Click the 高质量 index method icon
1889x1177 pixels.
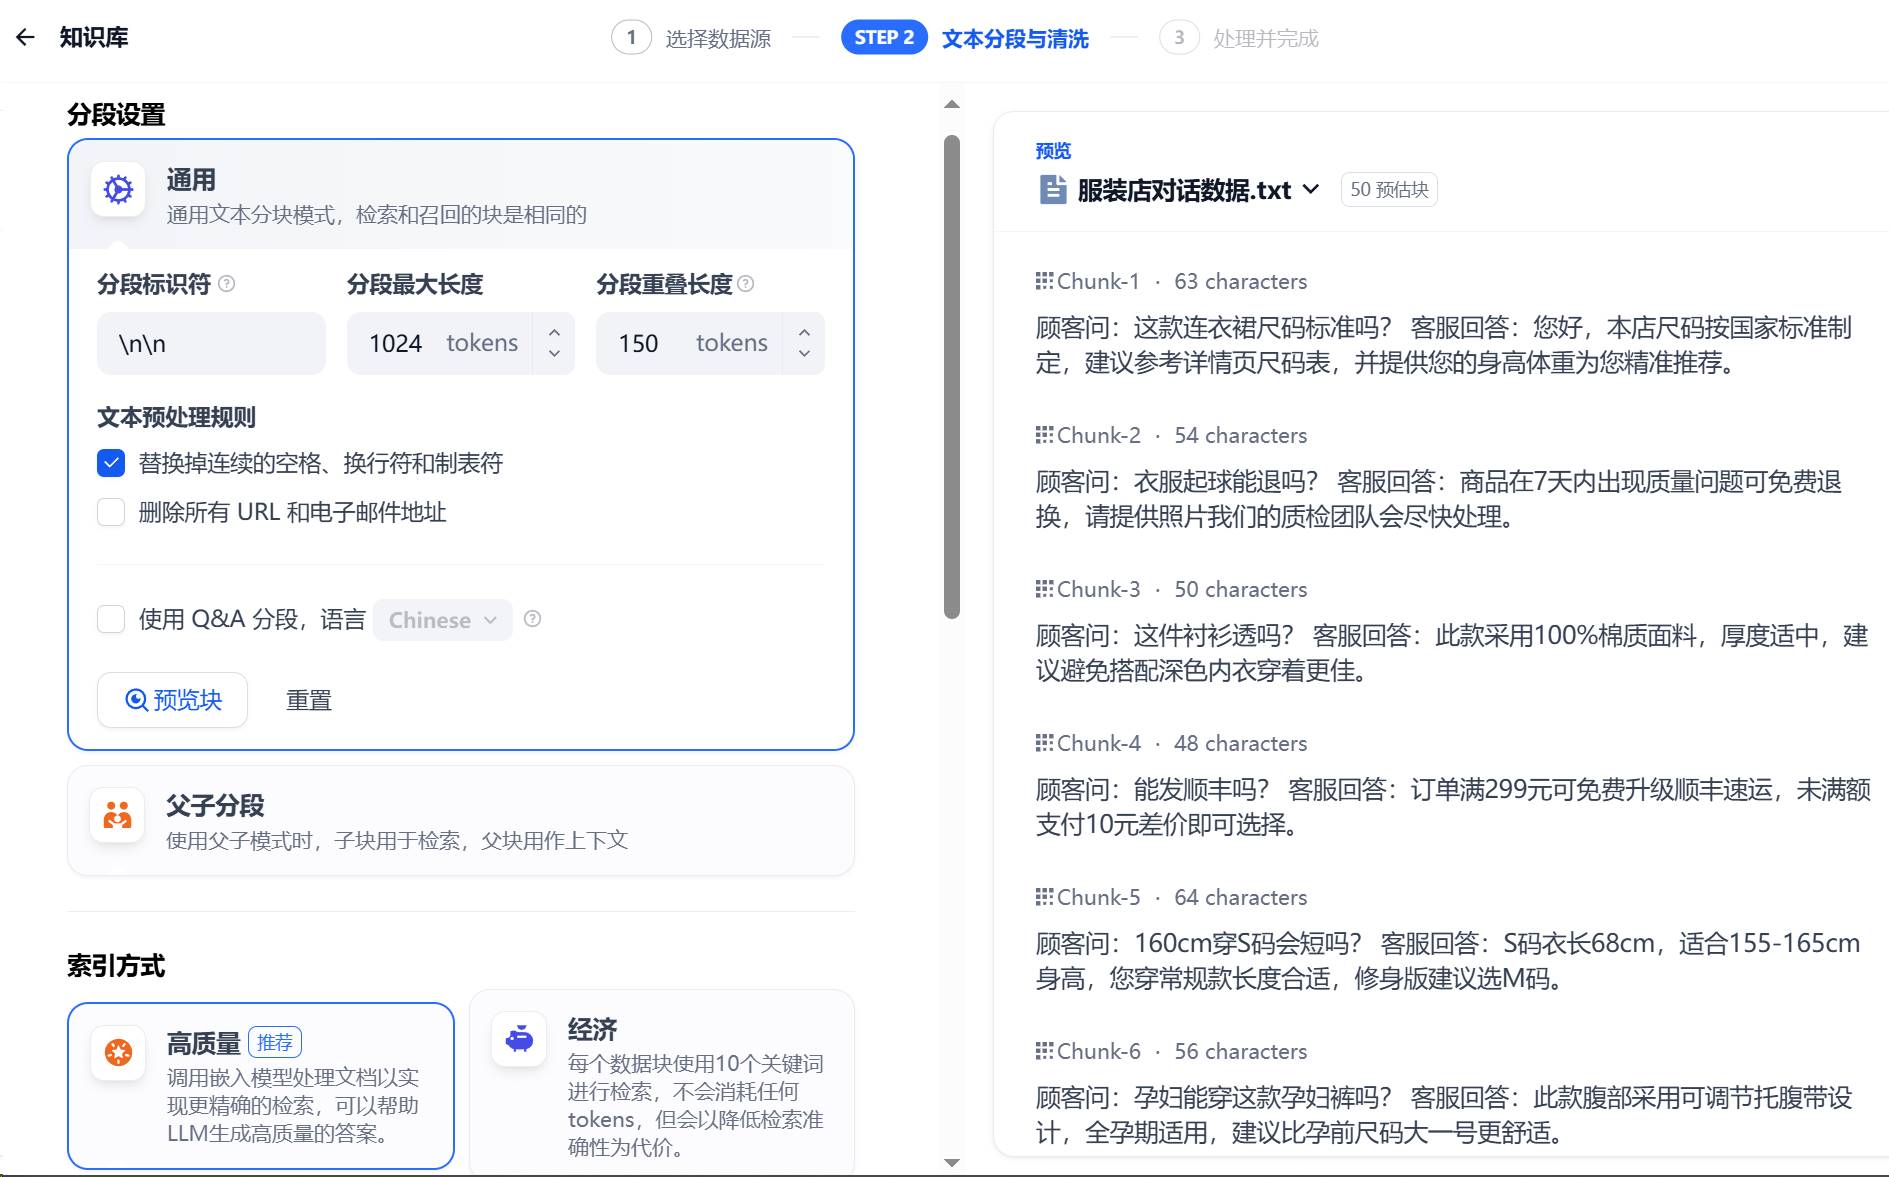pyautogui.click(x=118, y=1052)
